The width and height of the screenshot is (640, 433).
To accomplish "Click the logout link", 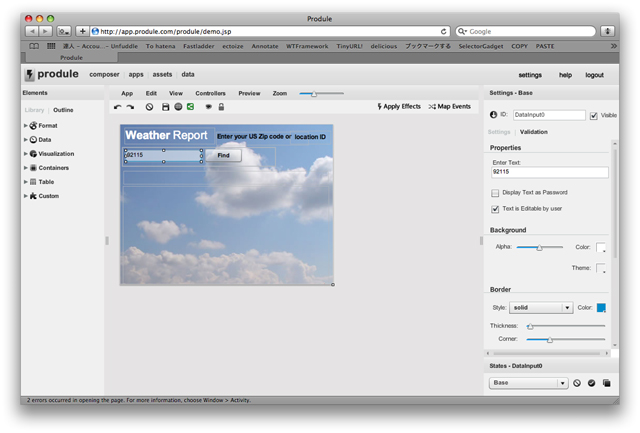I will pyautogui.click(x=594, y=75).
